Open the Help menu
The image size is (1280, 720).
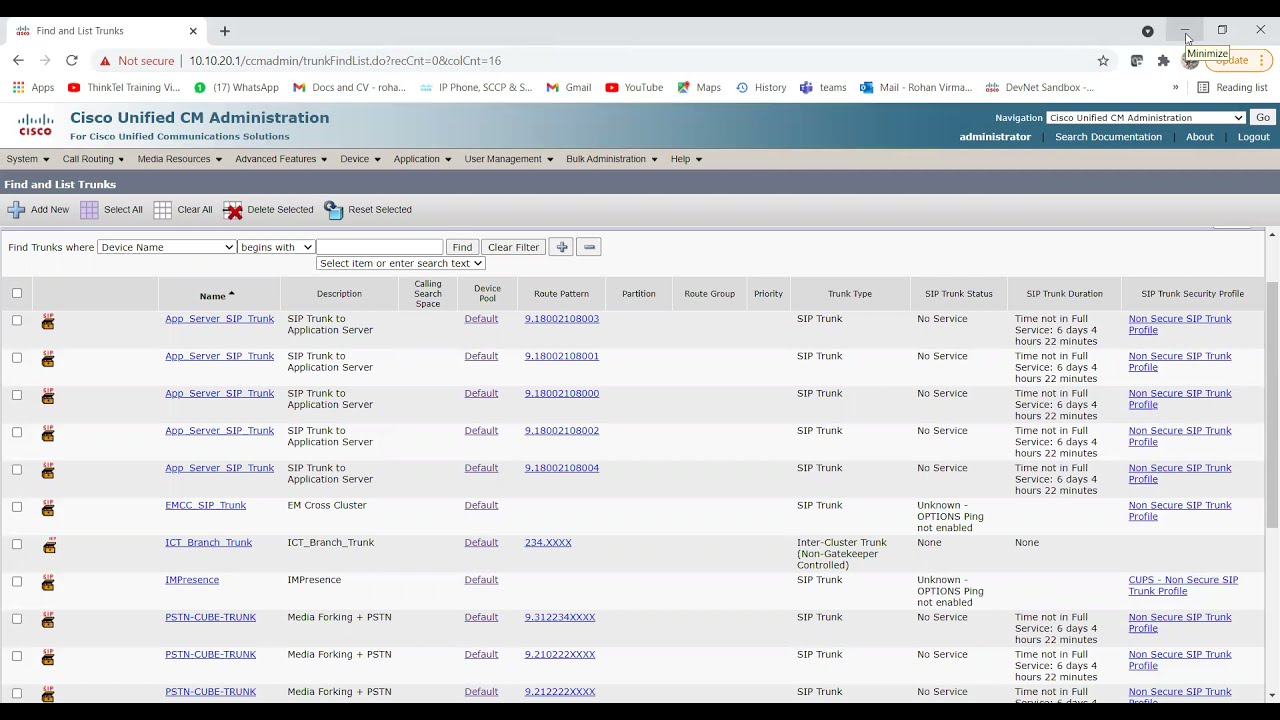[686, 159]
